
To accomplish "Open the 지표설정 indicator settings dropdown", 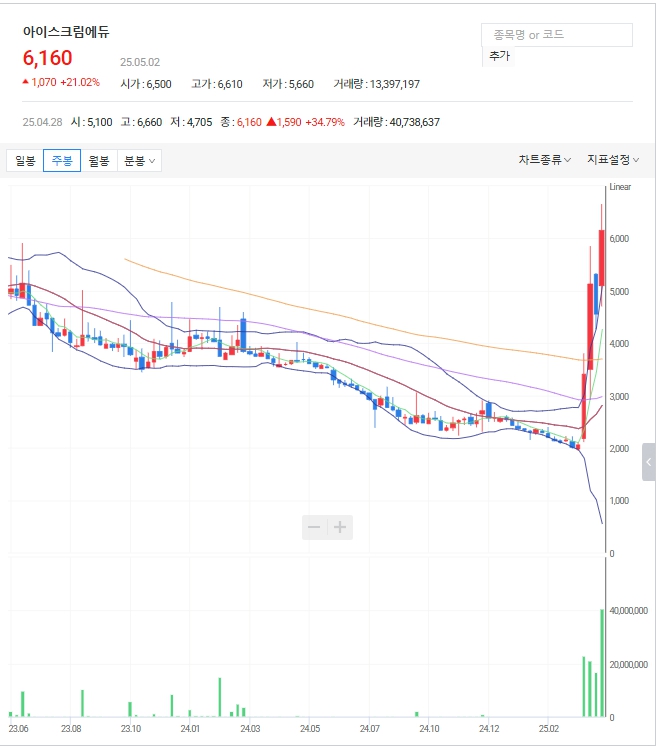I will click(x=613, y=160).
